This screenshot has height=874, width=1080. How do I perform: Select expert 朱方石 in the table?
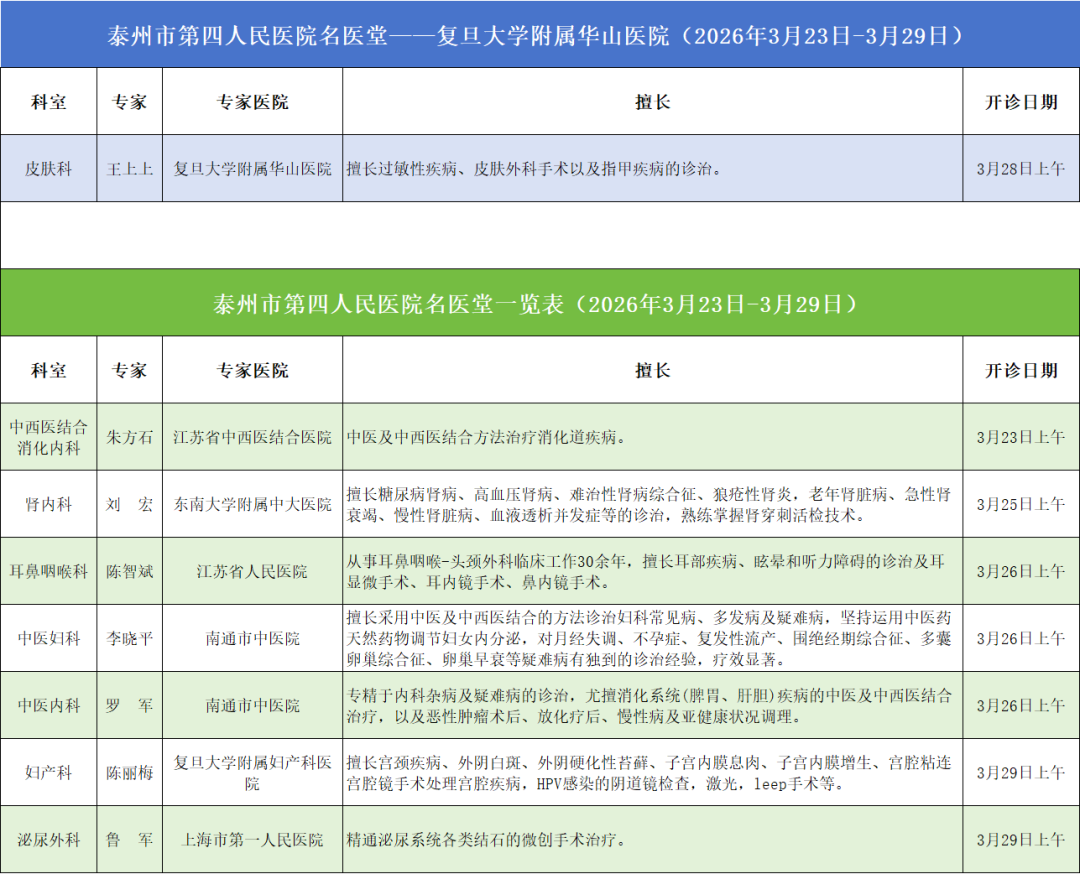point(129,437)
